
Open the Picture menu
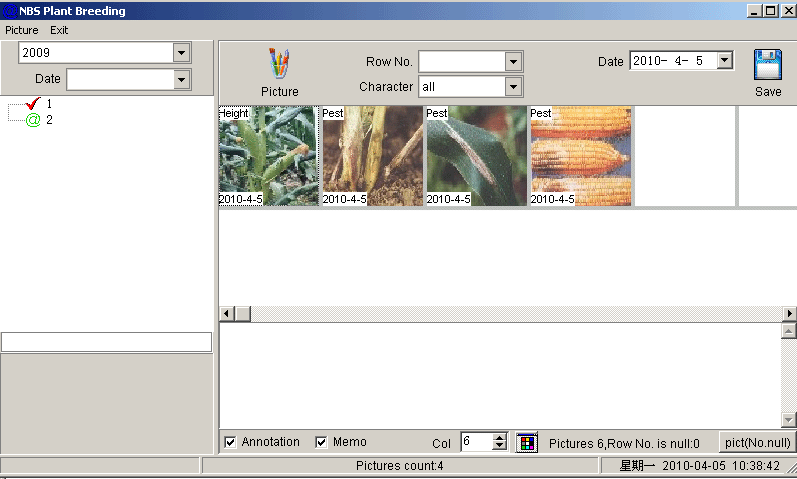(x=22, y=30)
